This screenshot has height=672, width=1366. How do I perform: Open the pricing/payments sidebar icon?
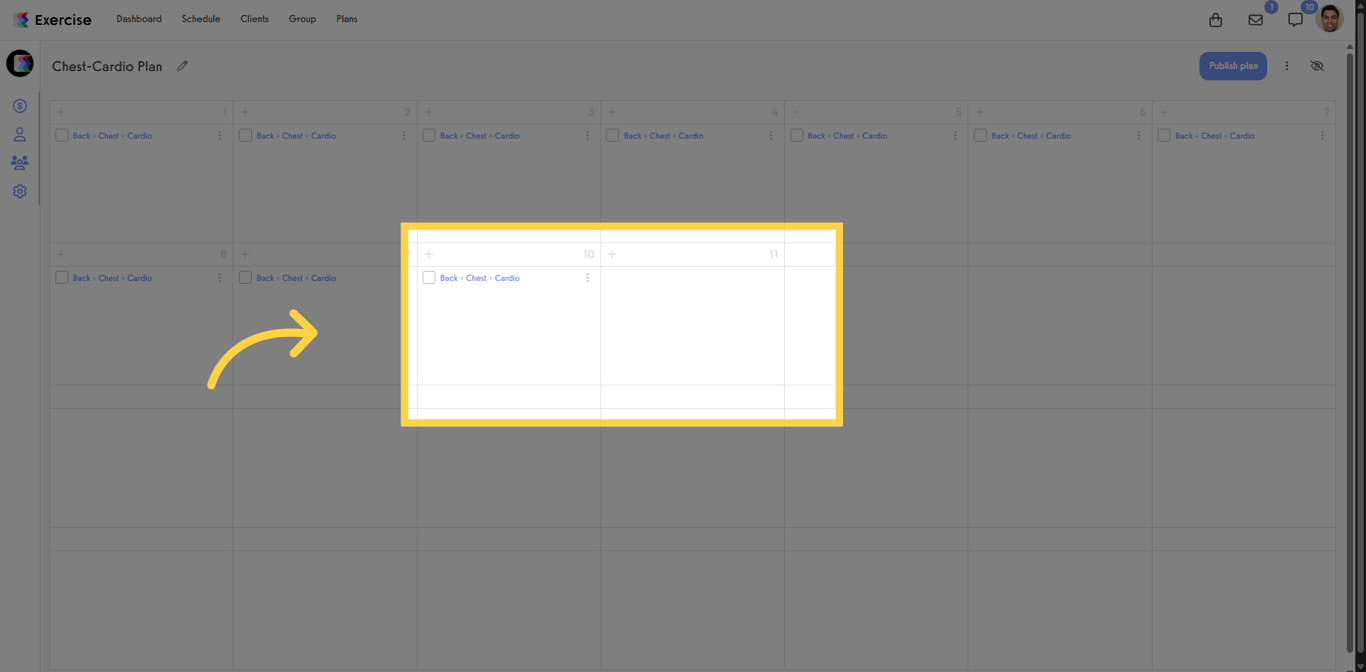[x=19, y=105]
